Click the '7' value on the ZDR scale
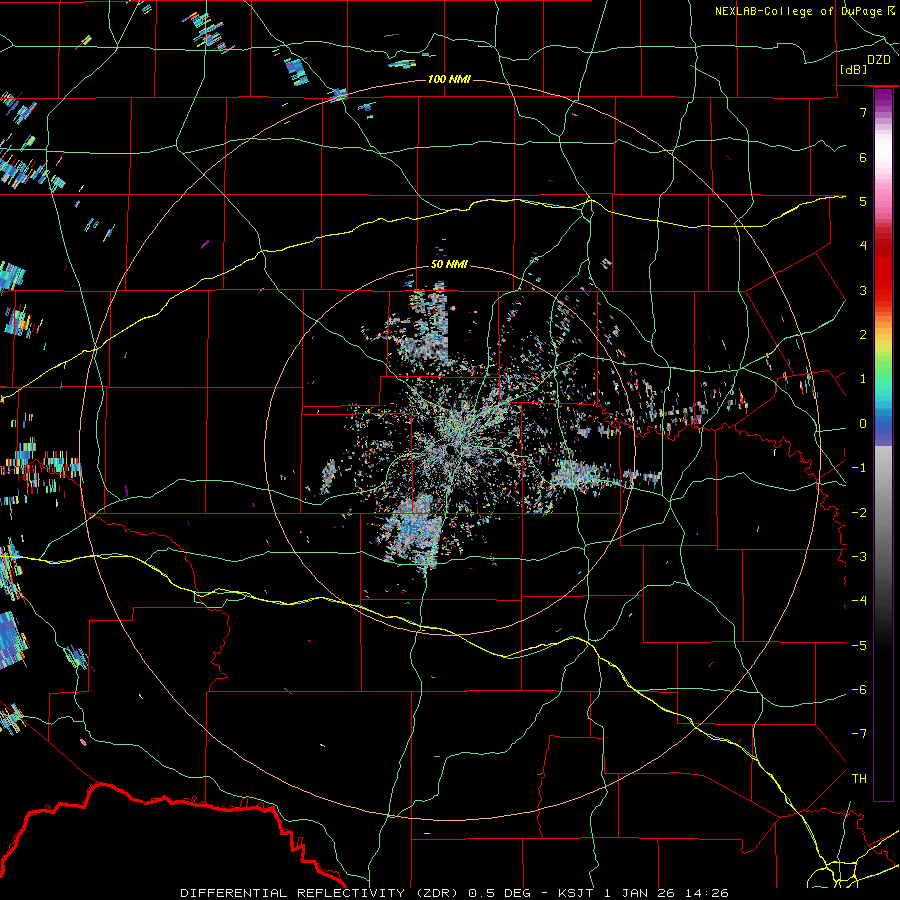900x900 pixels. pos(863,112)
